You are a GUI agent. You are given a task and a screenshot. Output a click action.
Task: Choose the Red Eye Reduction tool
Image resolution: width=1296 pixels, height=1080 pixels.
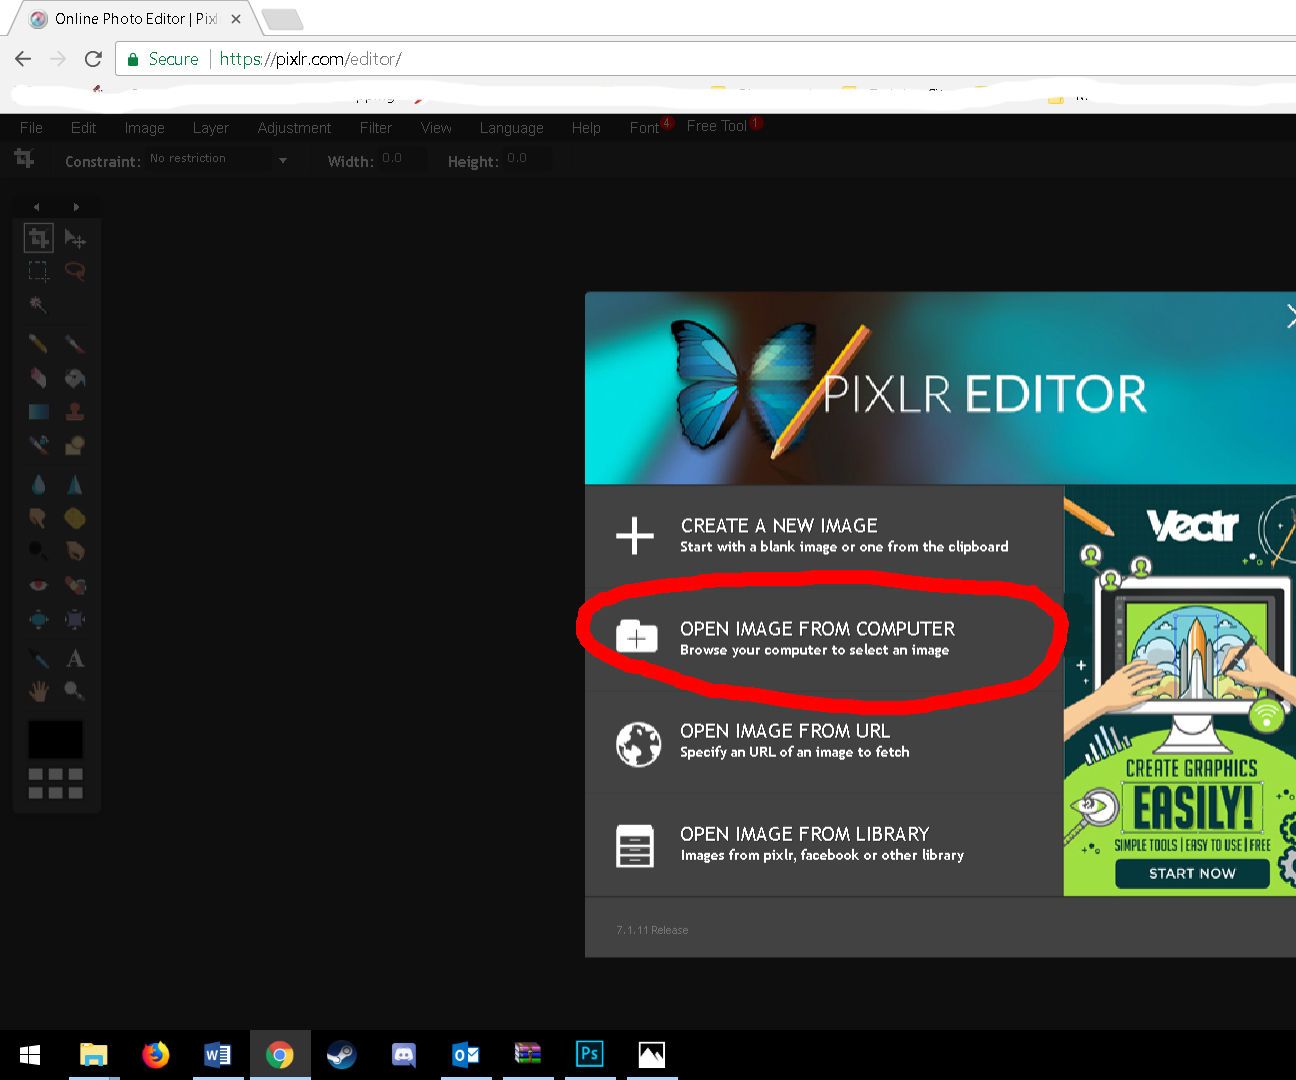pos(38,585)
